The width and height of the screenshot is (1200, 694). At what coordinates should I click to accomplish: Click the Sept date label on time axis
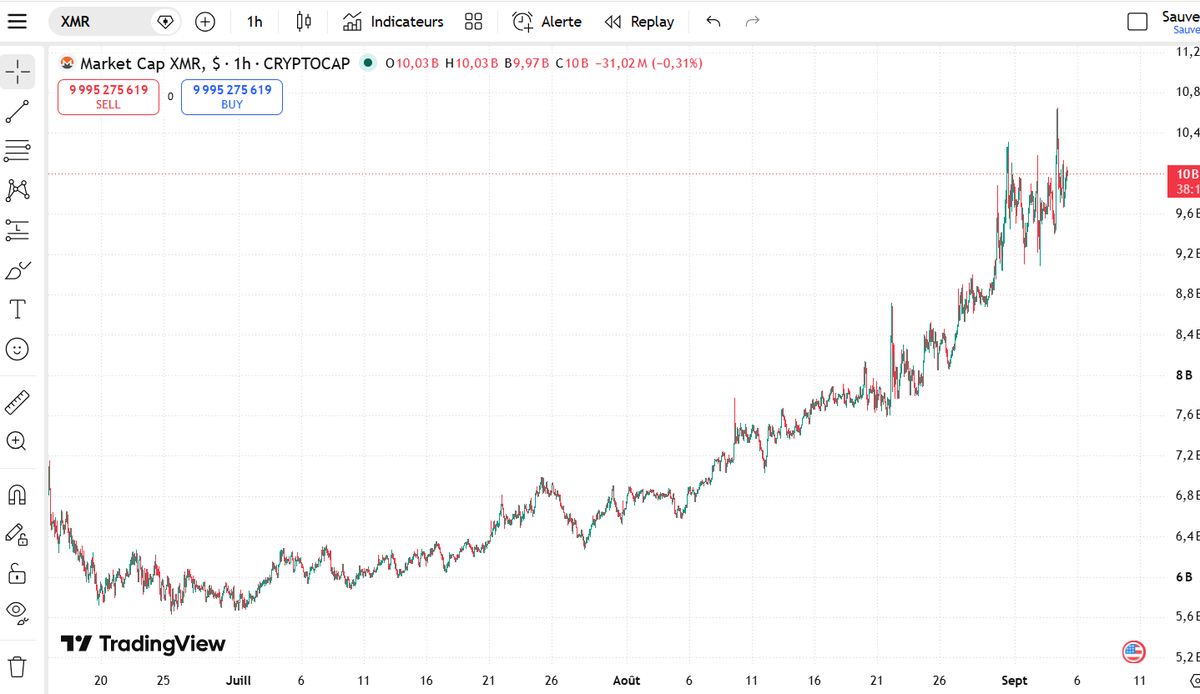[x=1014, y=680]
